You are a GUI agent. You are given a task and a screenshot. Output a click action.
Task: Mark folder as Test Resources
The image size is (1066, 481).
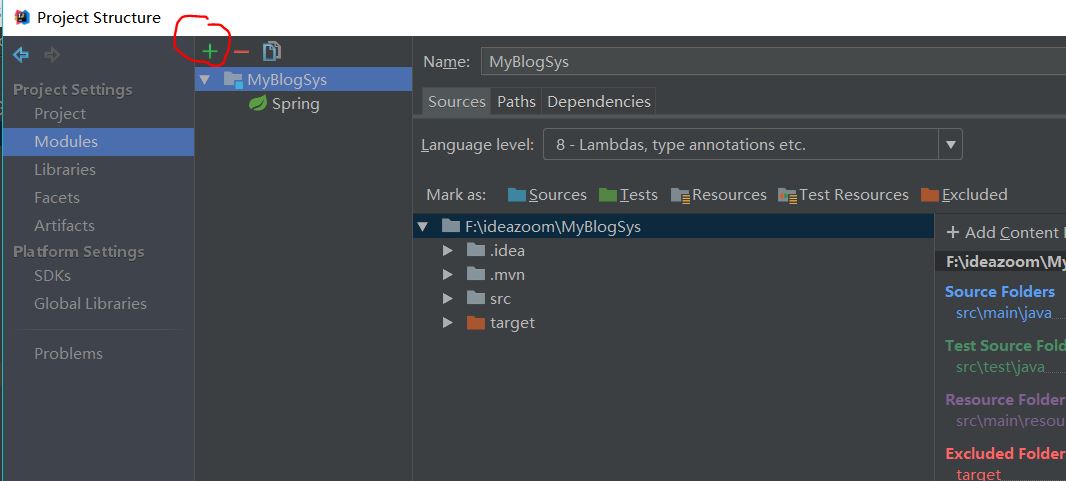[843, 195]
